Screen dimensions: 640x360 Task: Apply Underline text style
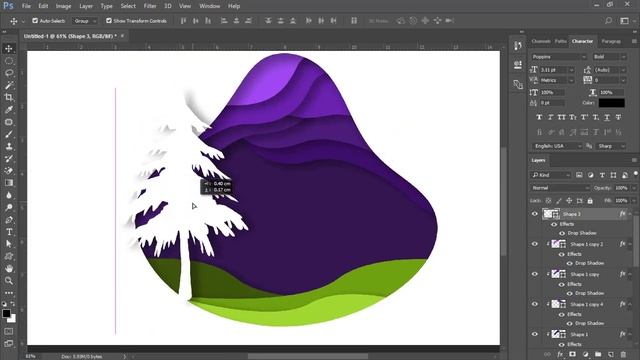(x=607, y=118)
